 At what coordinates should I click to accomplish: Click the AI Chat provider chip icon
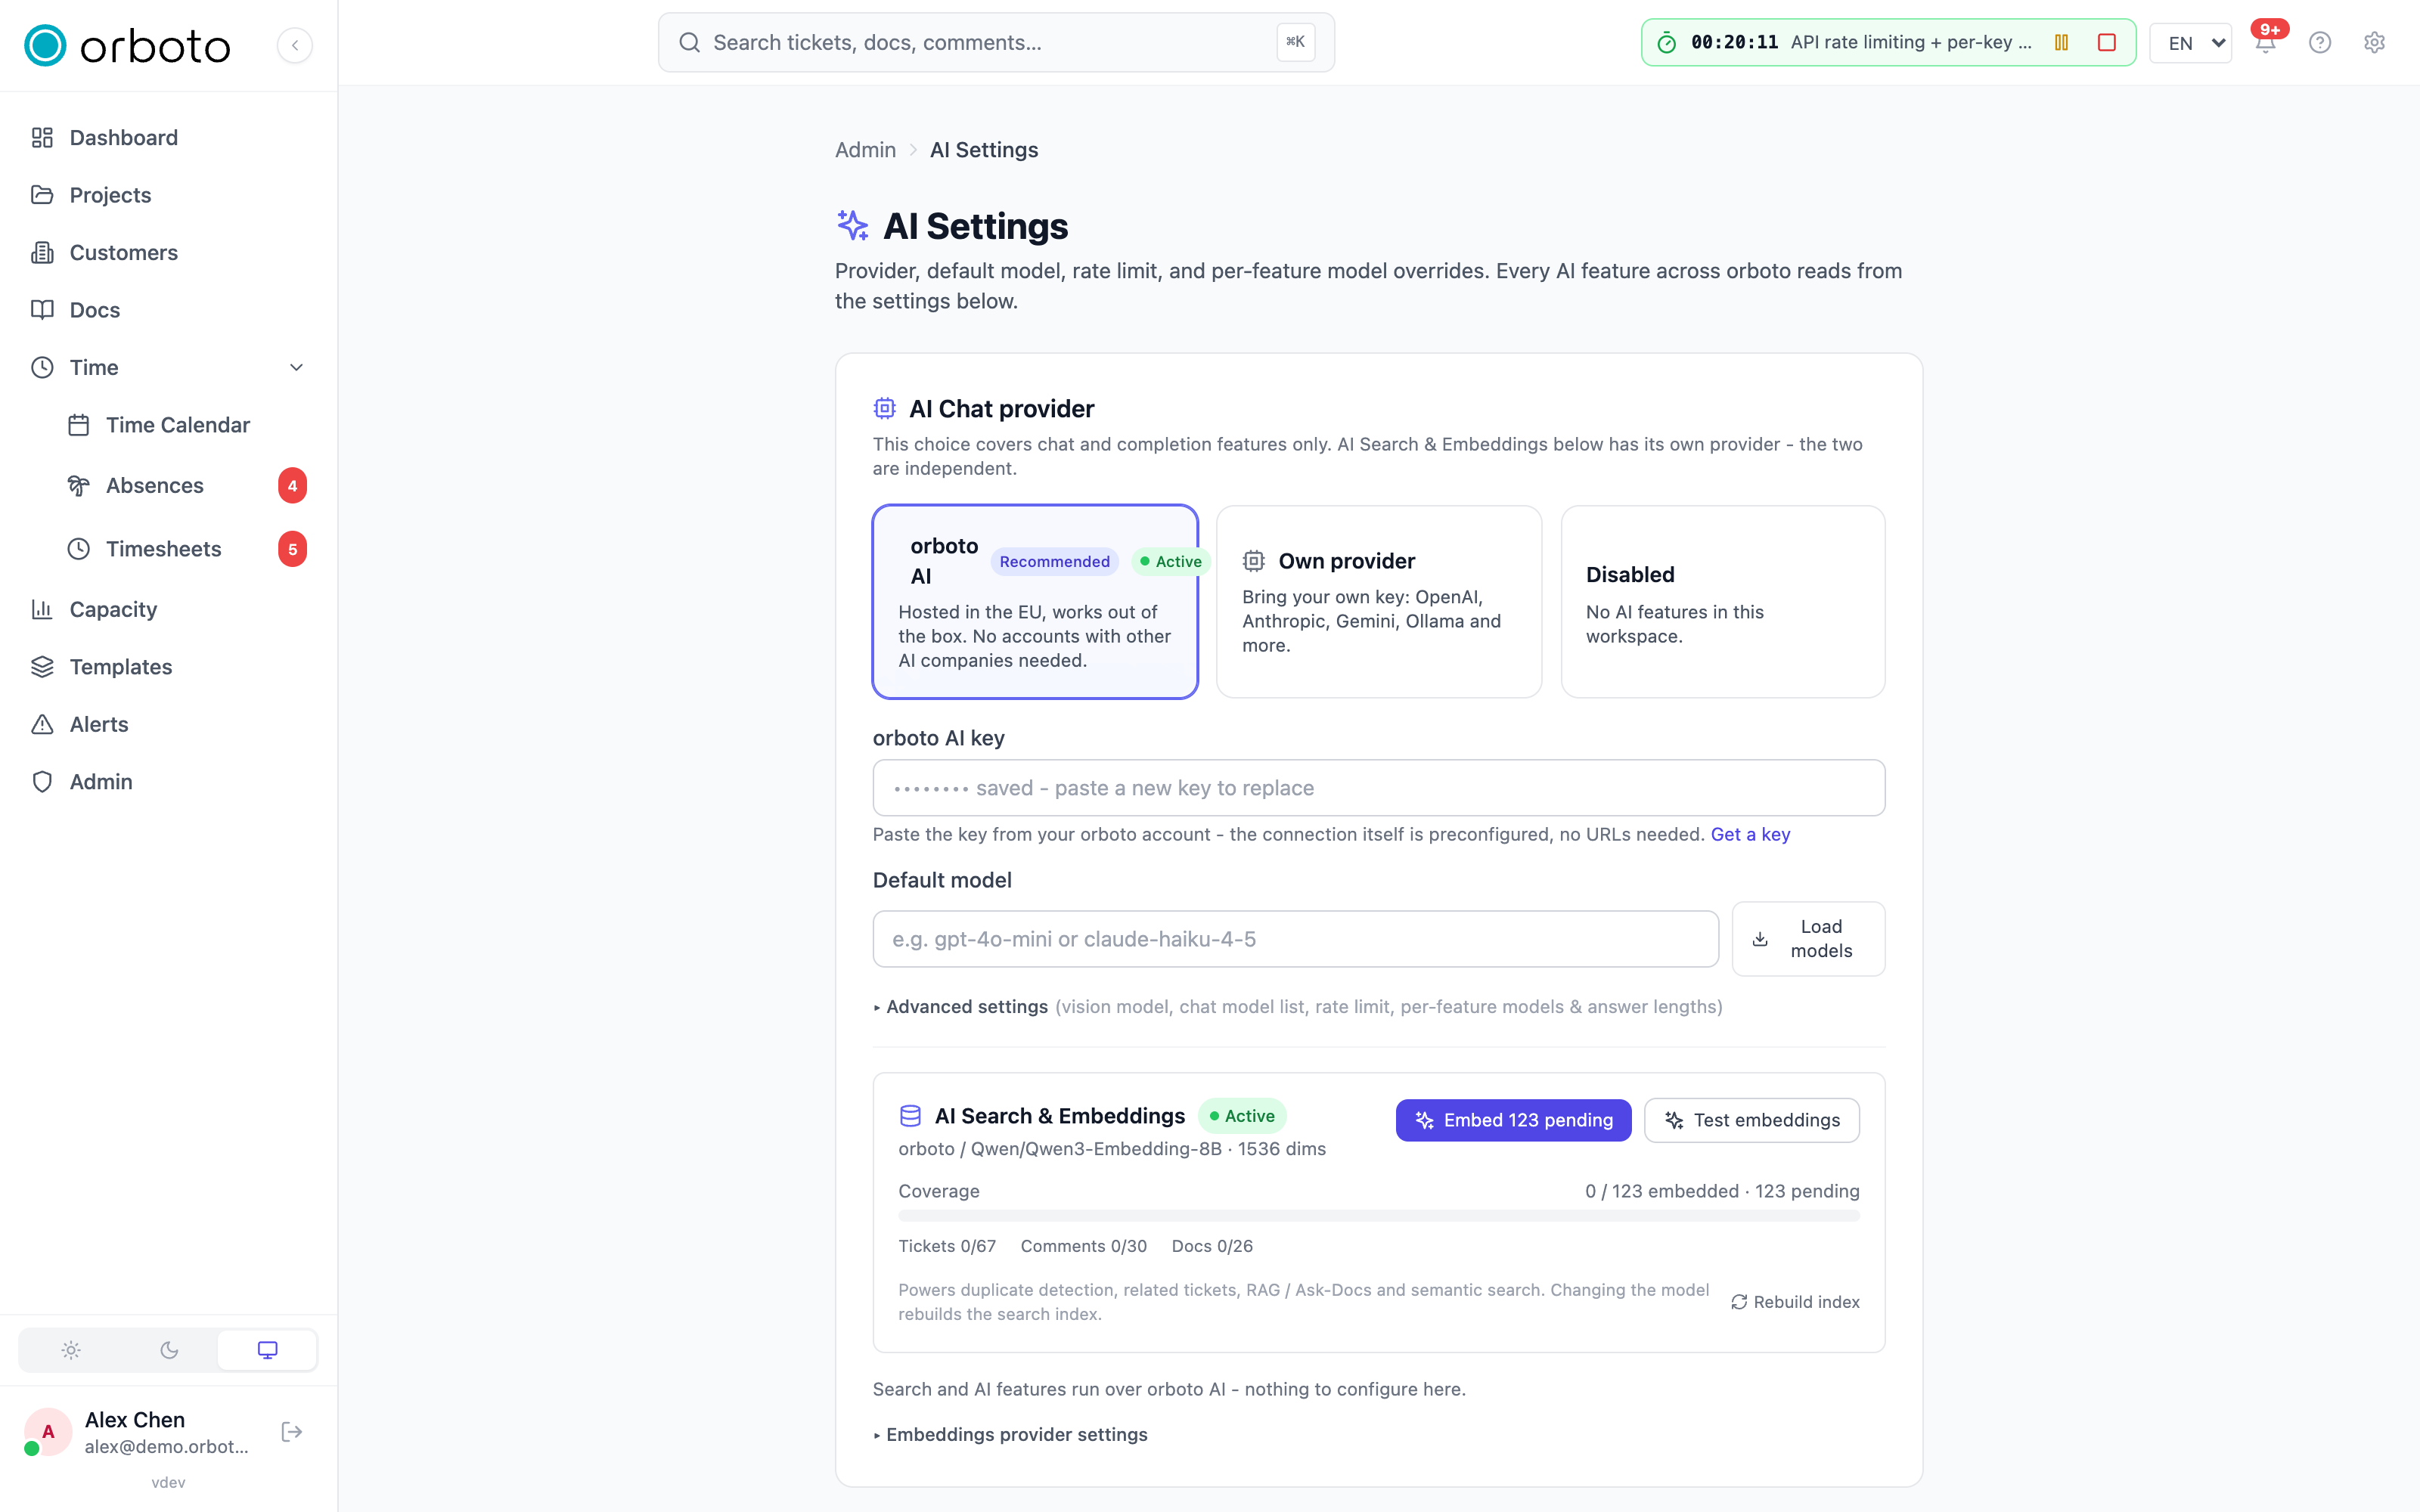coord(884,409)
